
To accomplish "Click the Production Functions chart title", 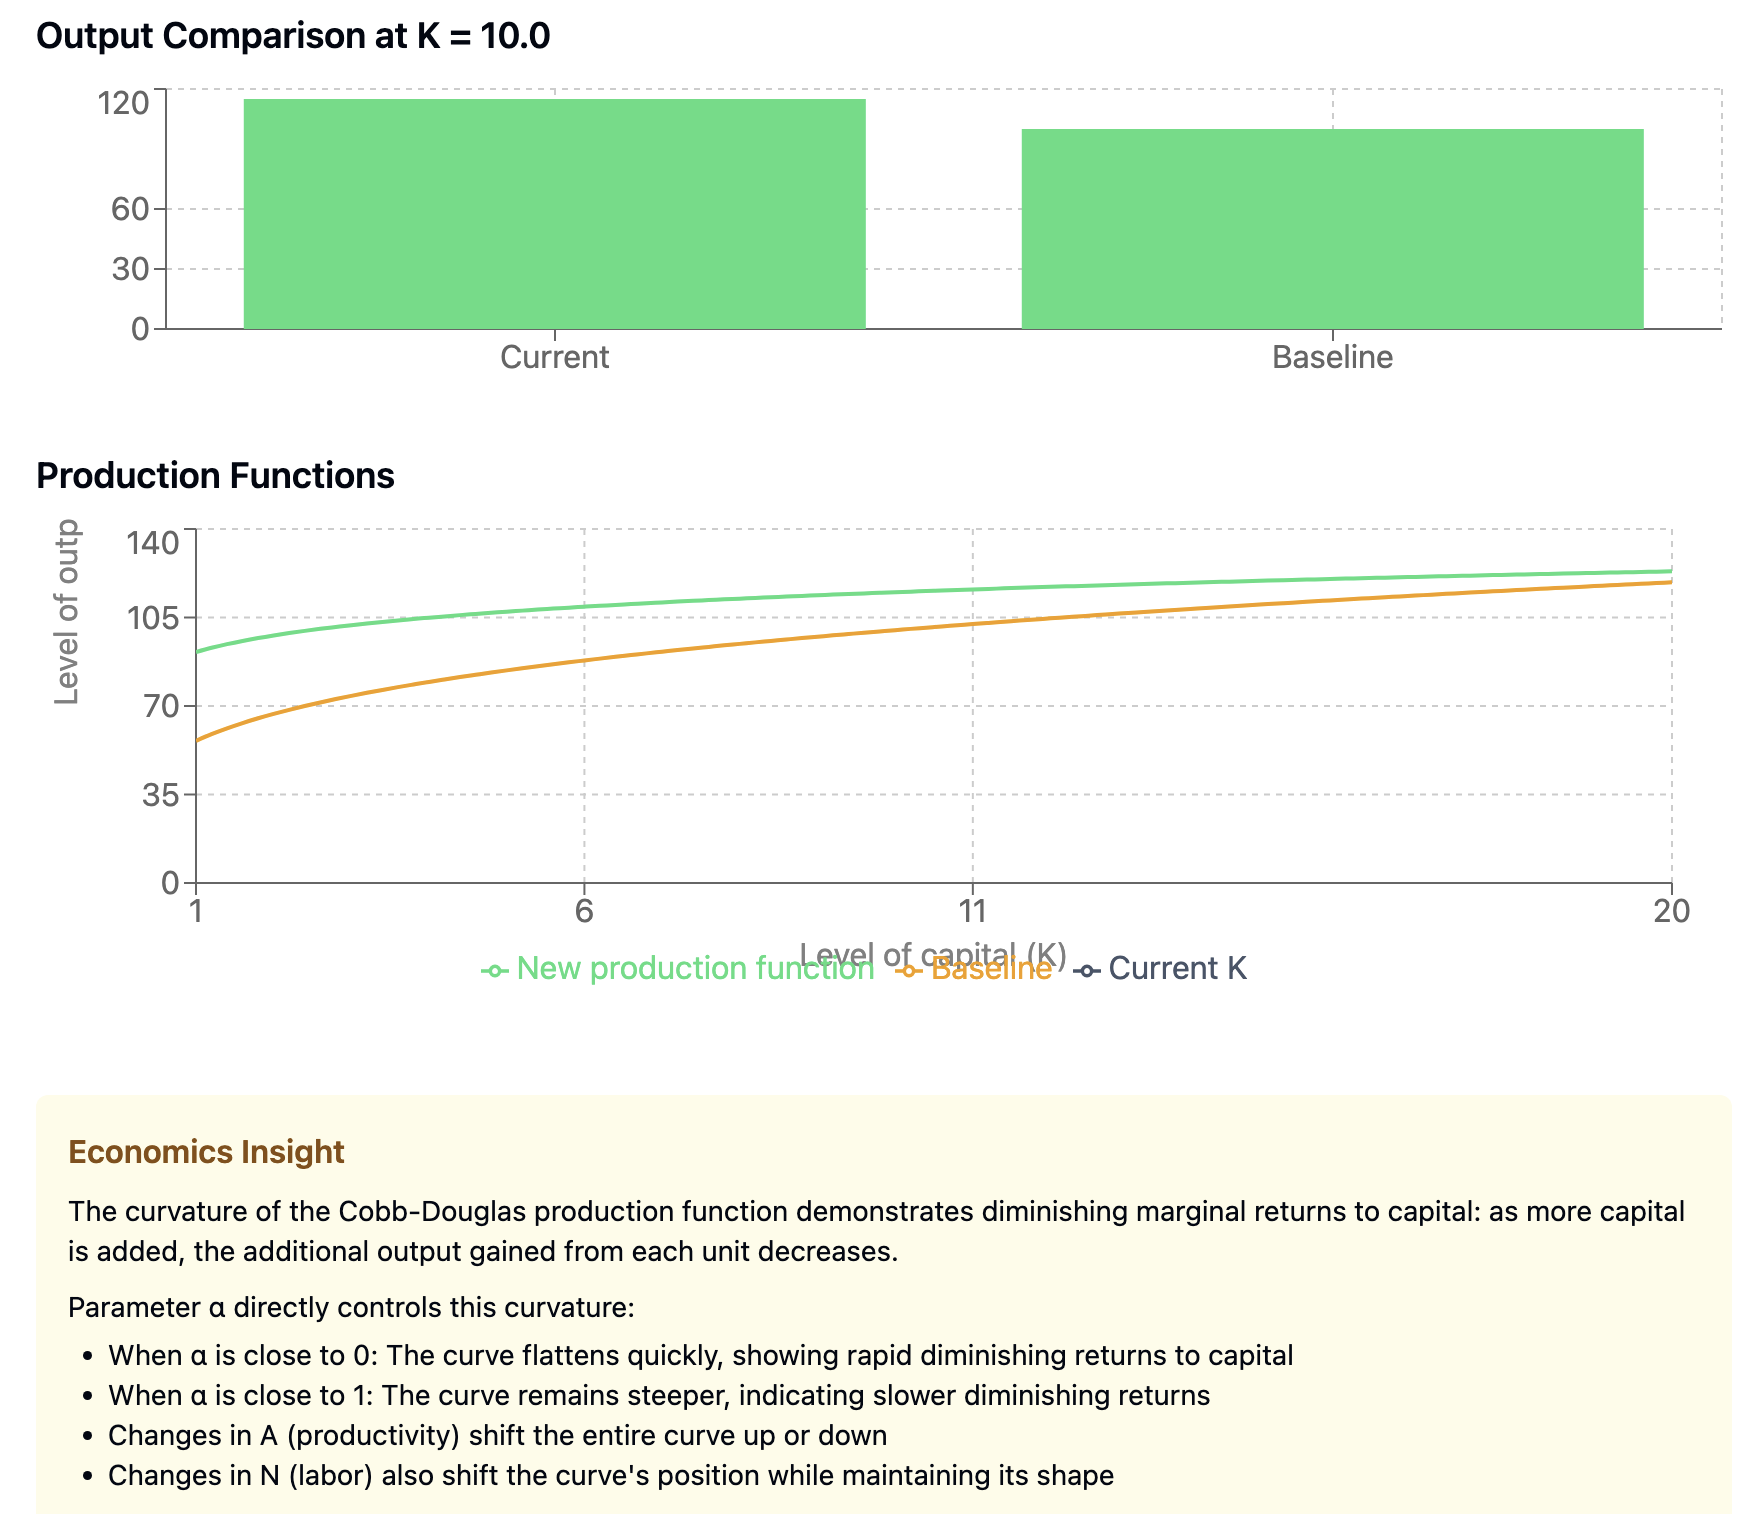I will [215, 475].
